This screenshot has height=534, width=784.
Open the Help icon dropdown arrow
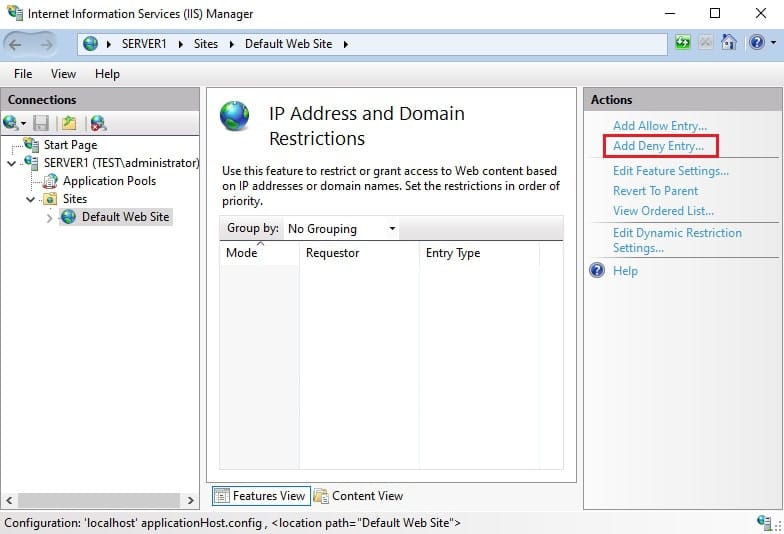point(774,43)
